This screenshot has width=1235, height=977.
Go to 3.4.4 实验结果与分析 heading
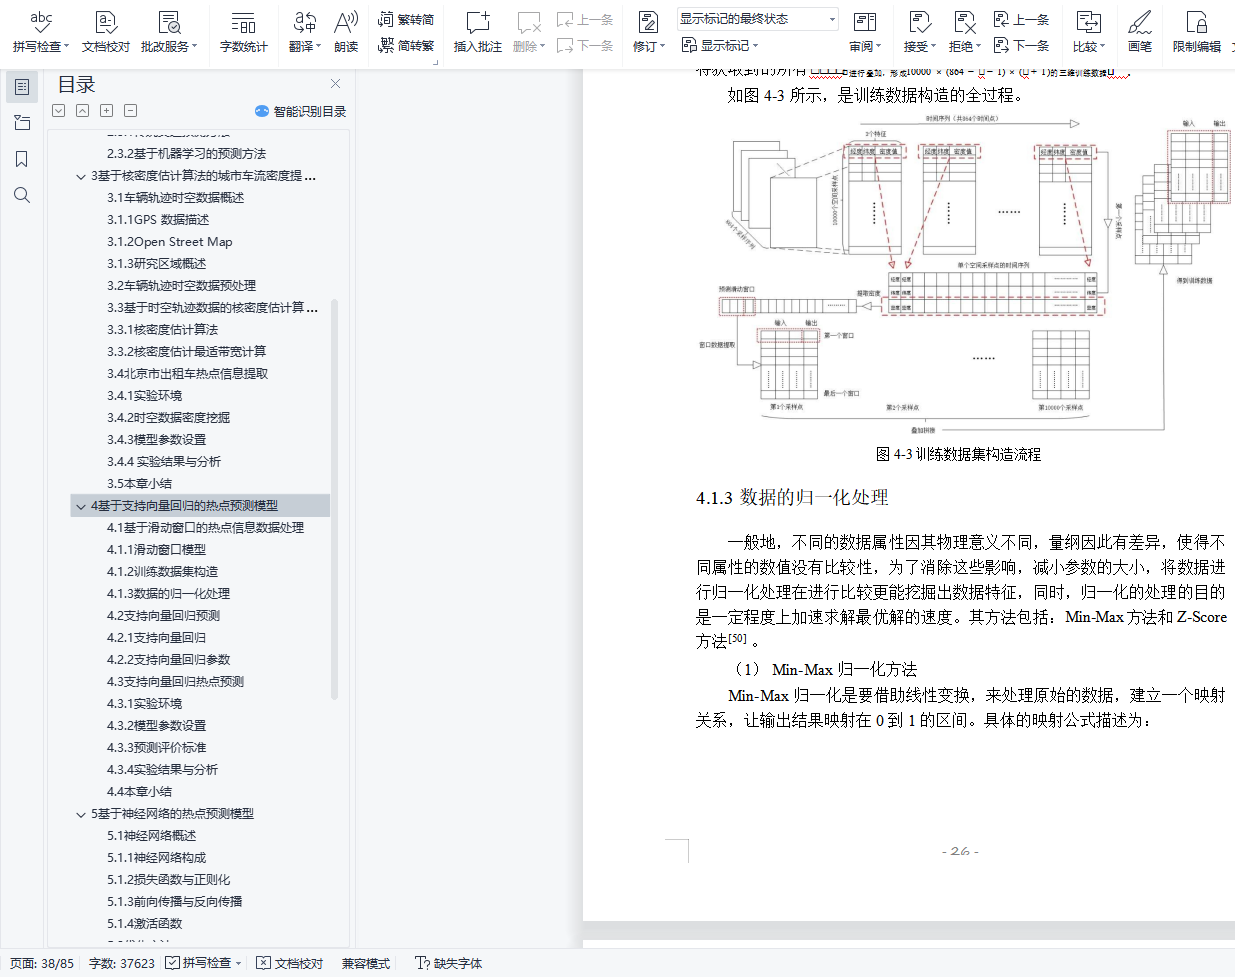click(x=164, y=462)
